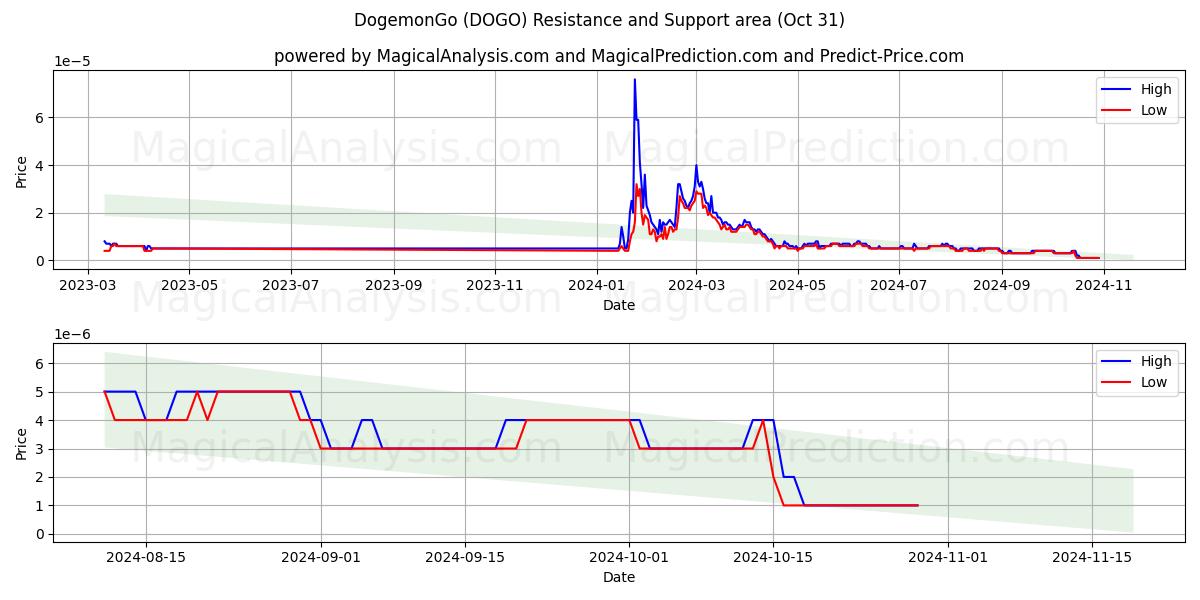Screen dimensions: 1200x600
Task: Click the 'Price' y-axis label of top chart
Action: click(x=22, y=169)
